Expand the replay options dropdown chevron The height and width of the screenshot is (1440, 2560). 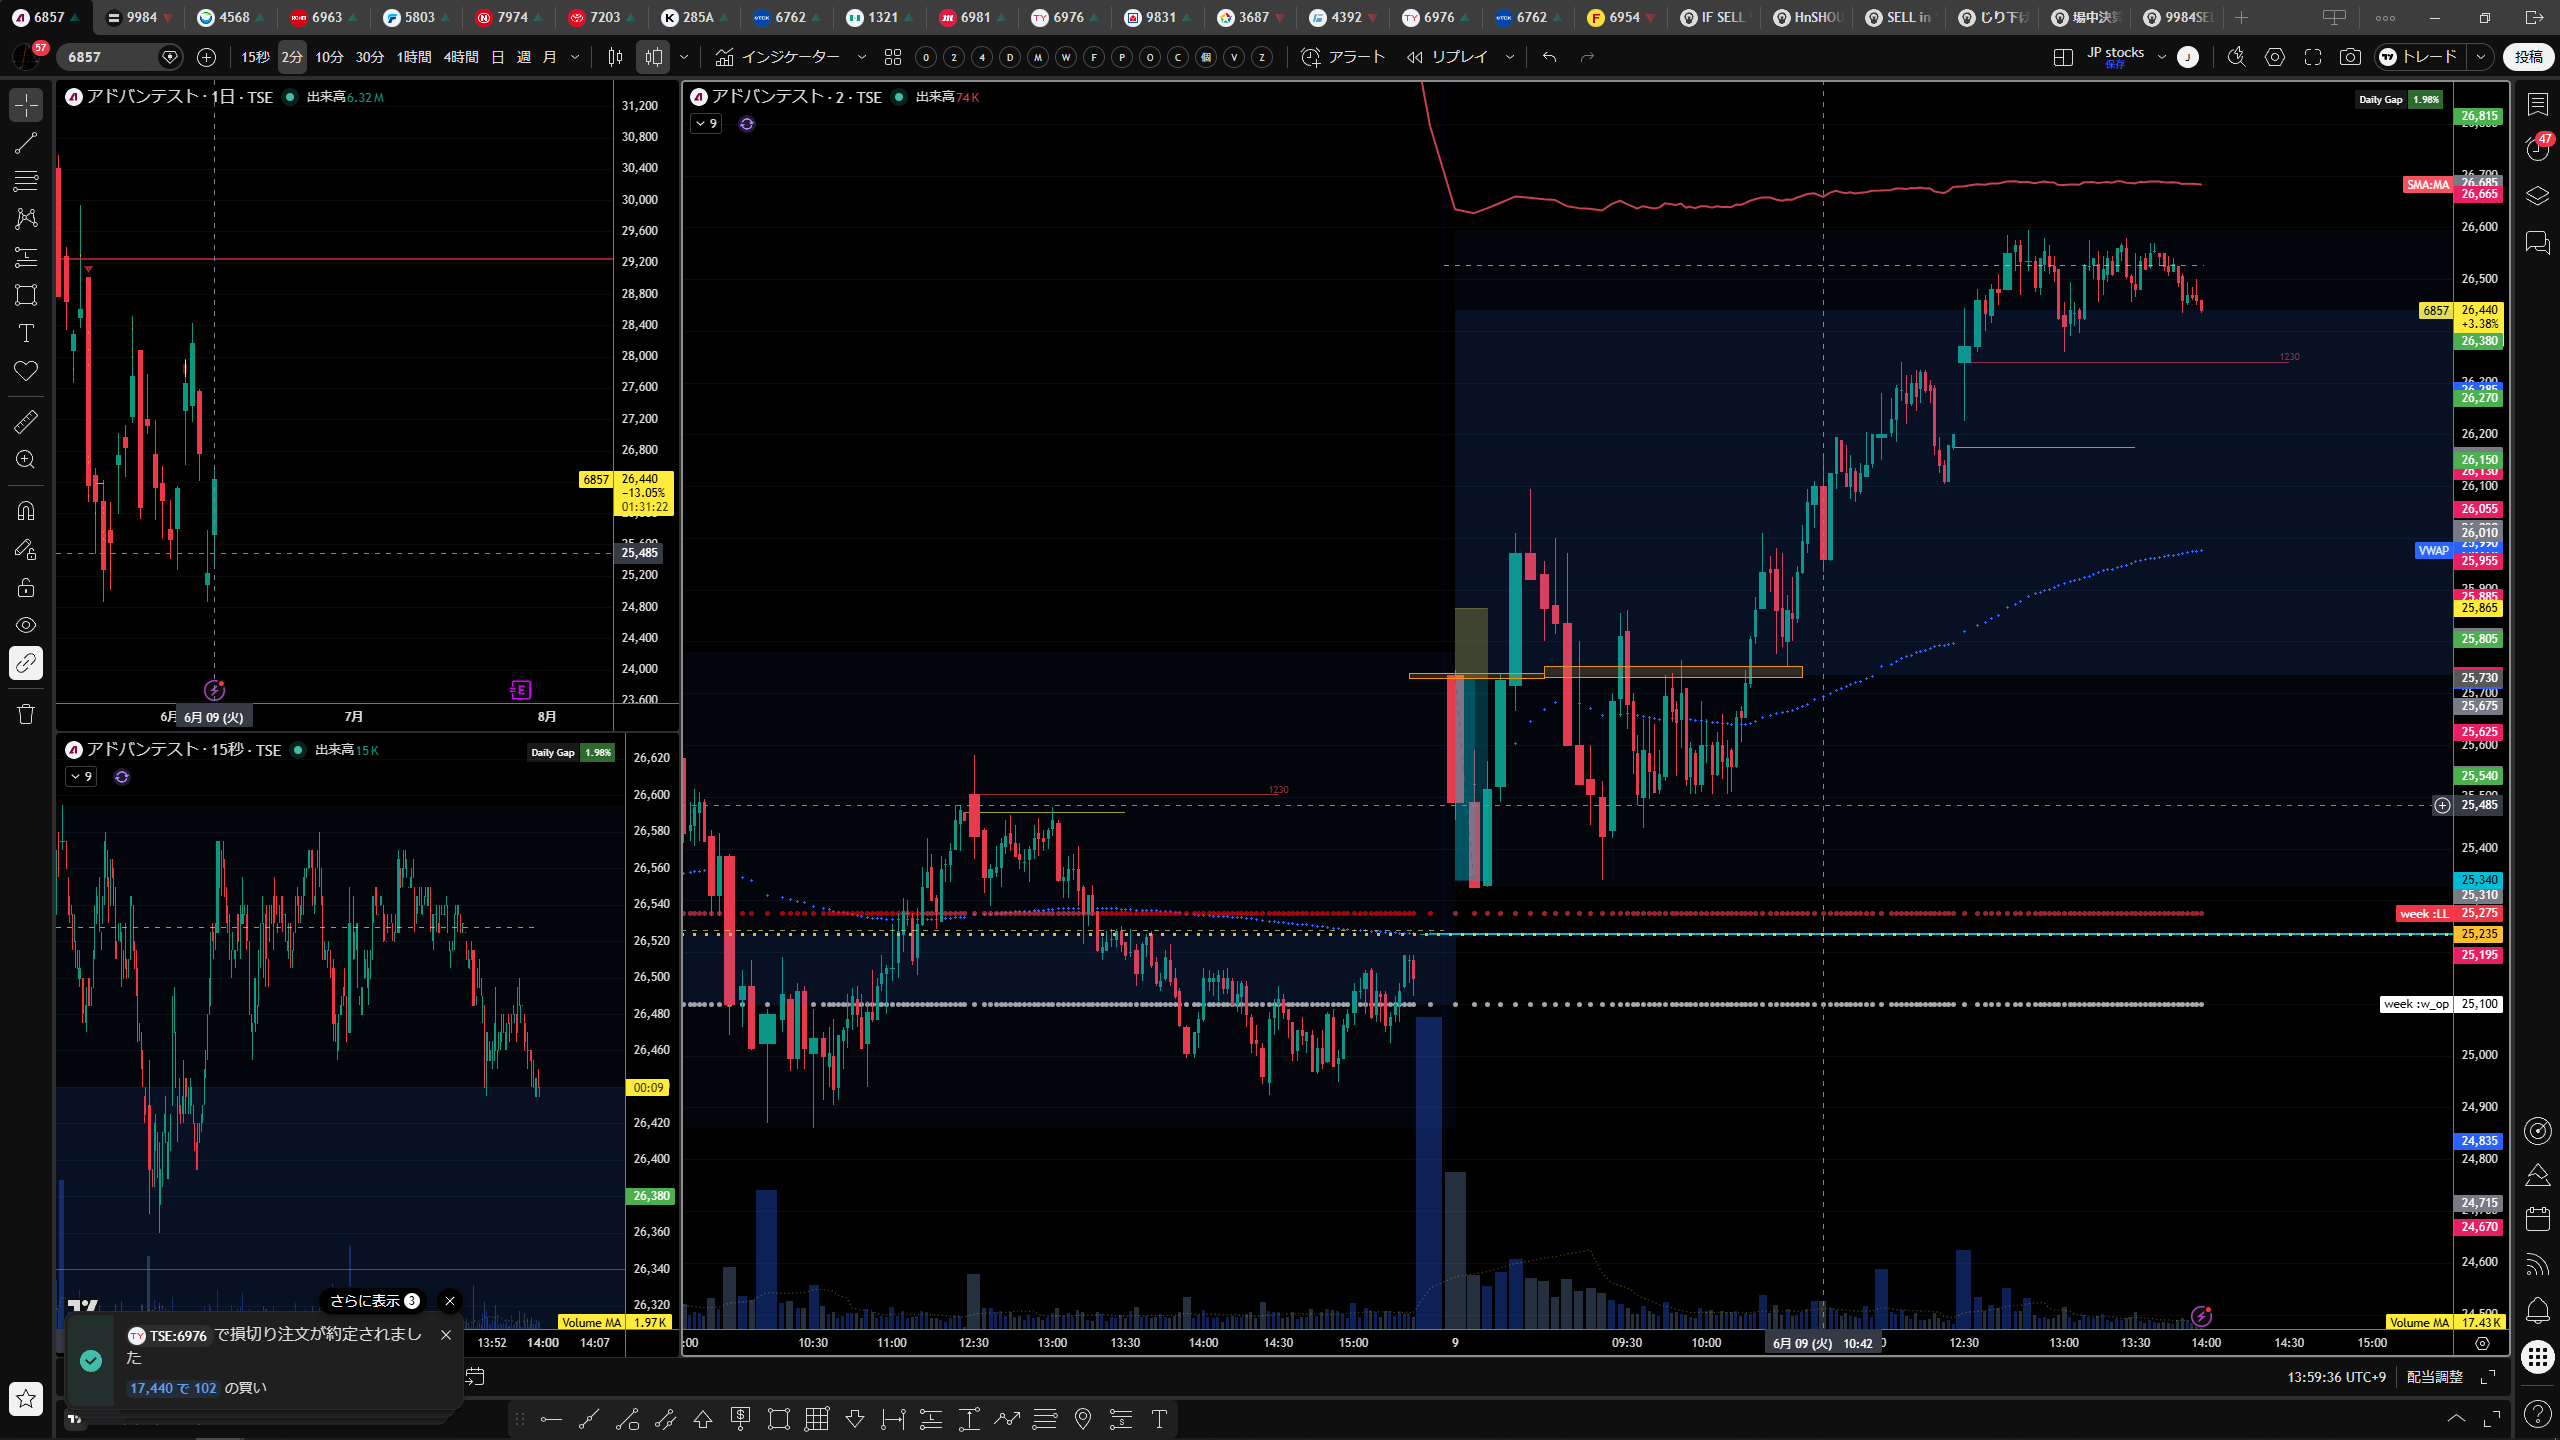[1510, 57]
